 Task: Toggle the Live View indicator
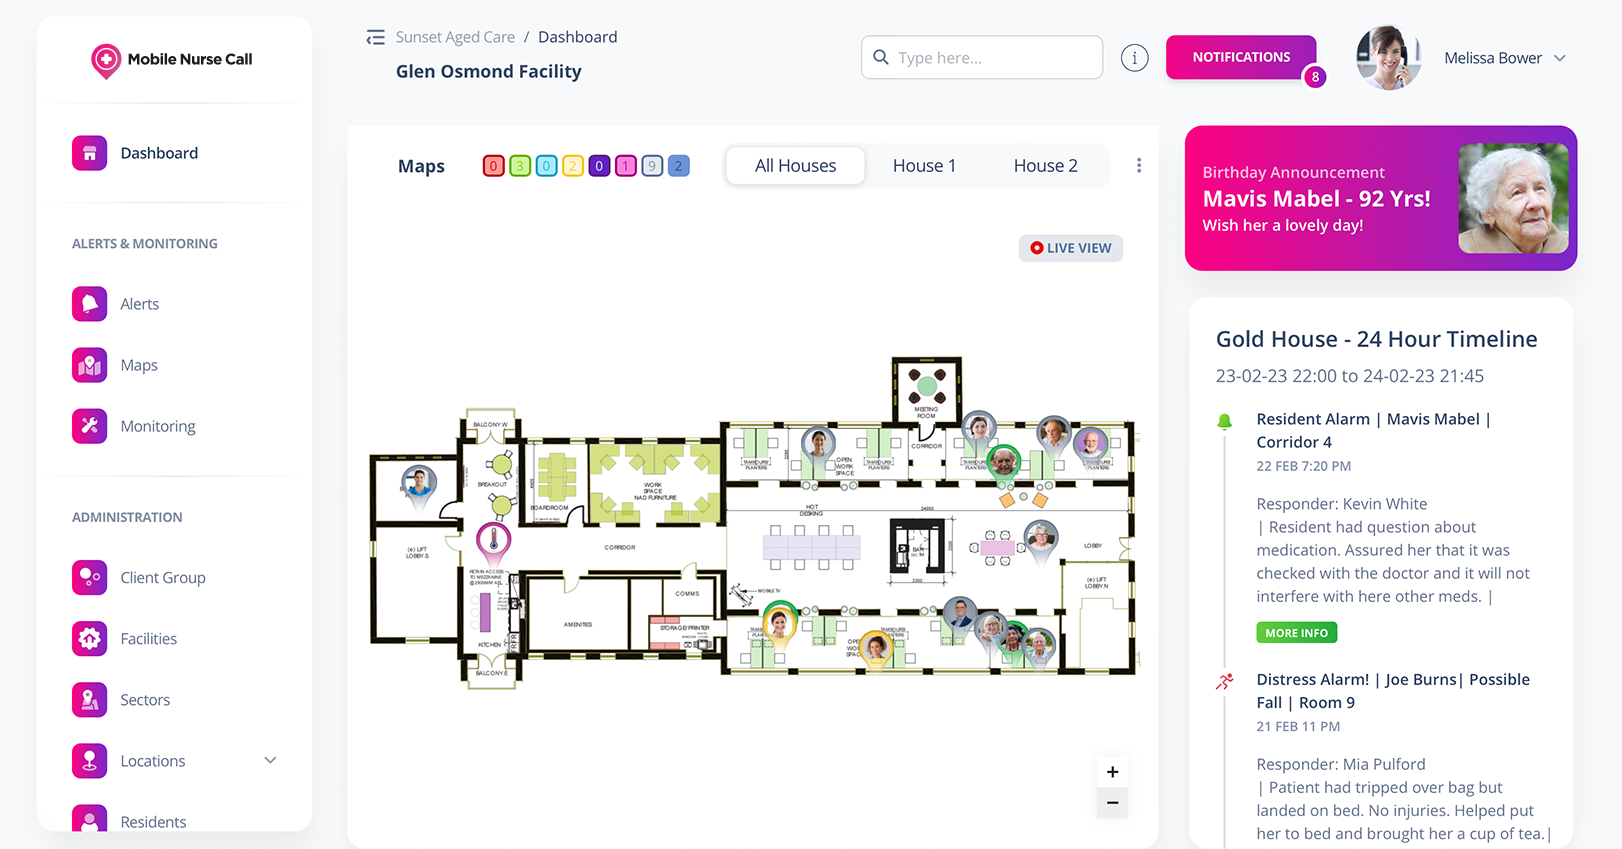[x=1070, y=248]
